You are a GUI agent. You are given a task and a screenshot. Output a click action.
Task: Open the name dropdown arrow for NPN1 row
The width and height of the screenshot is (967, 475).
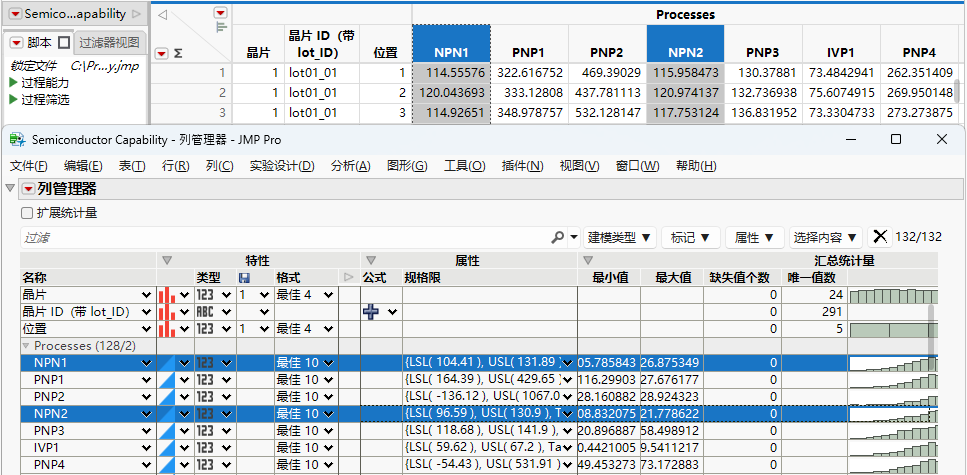(x=146, y=363)
